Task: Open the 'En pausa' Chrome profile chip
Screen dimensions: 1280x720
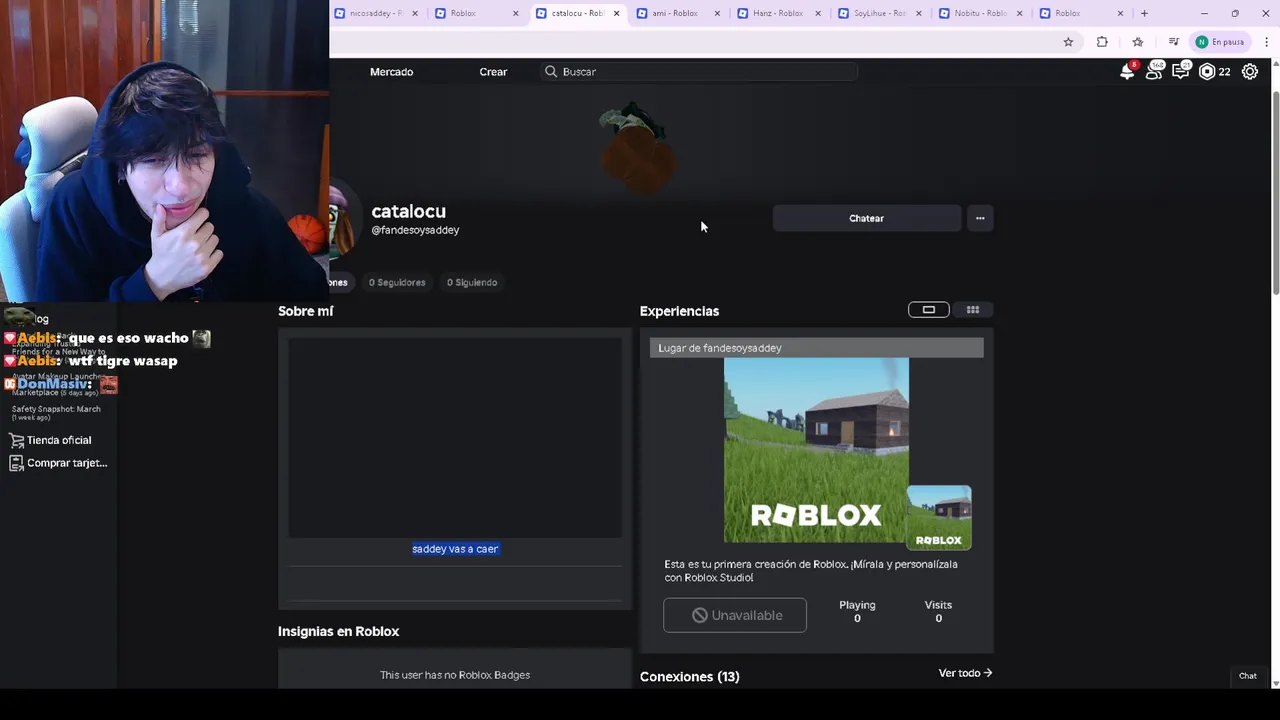Action: coord(1220,42)
